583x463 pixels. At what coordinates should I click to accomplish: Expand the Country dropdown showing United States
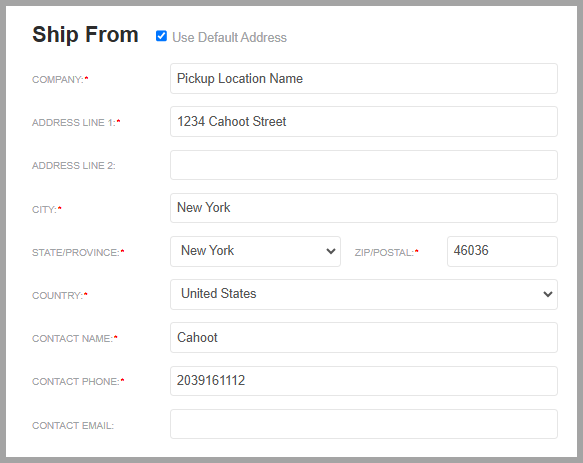coord(364,294)
